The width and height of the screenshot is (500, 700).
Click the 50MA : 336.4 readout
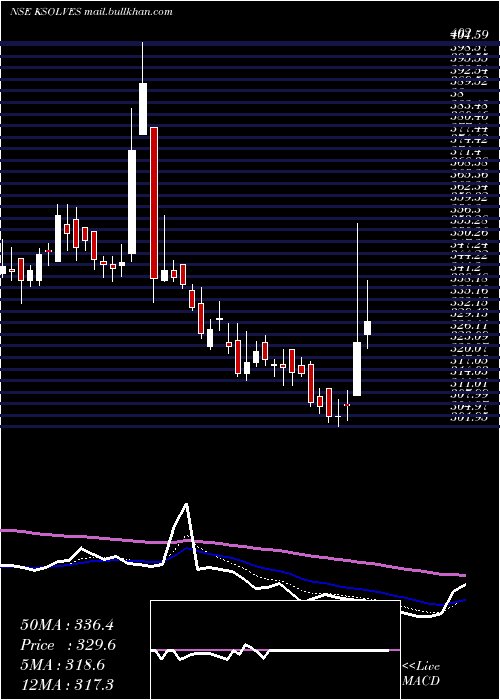tap(69, 625)
